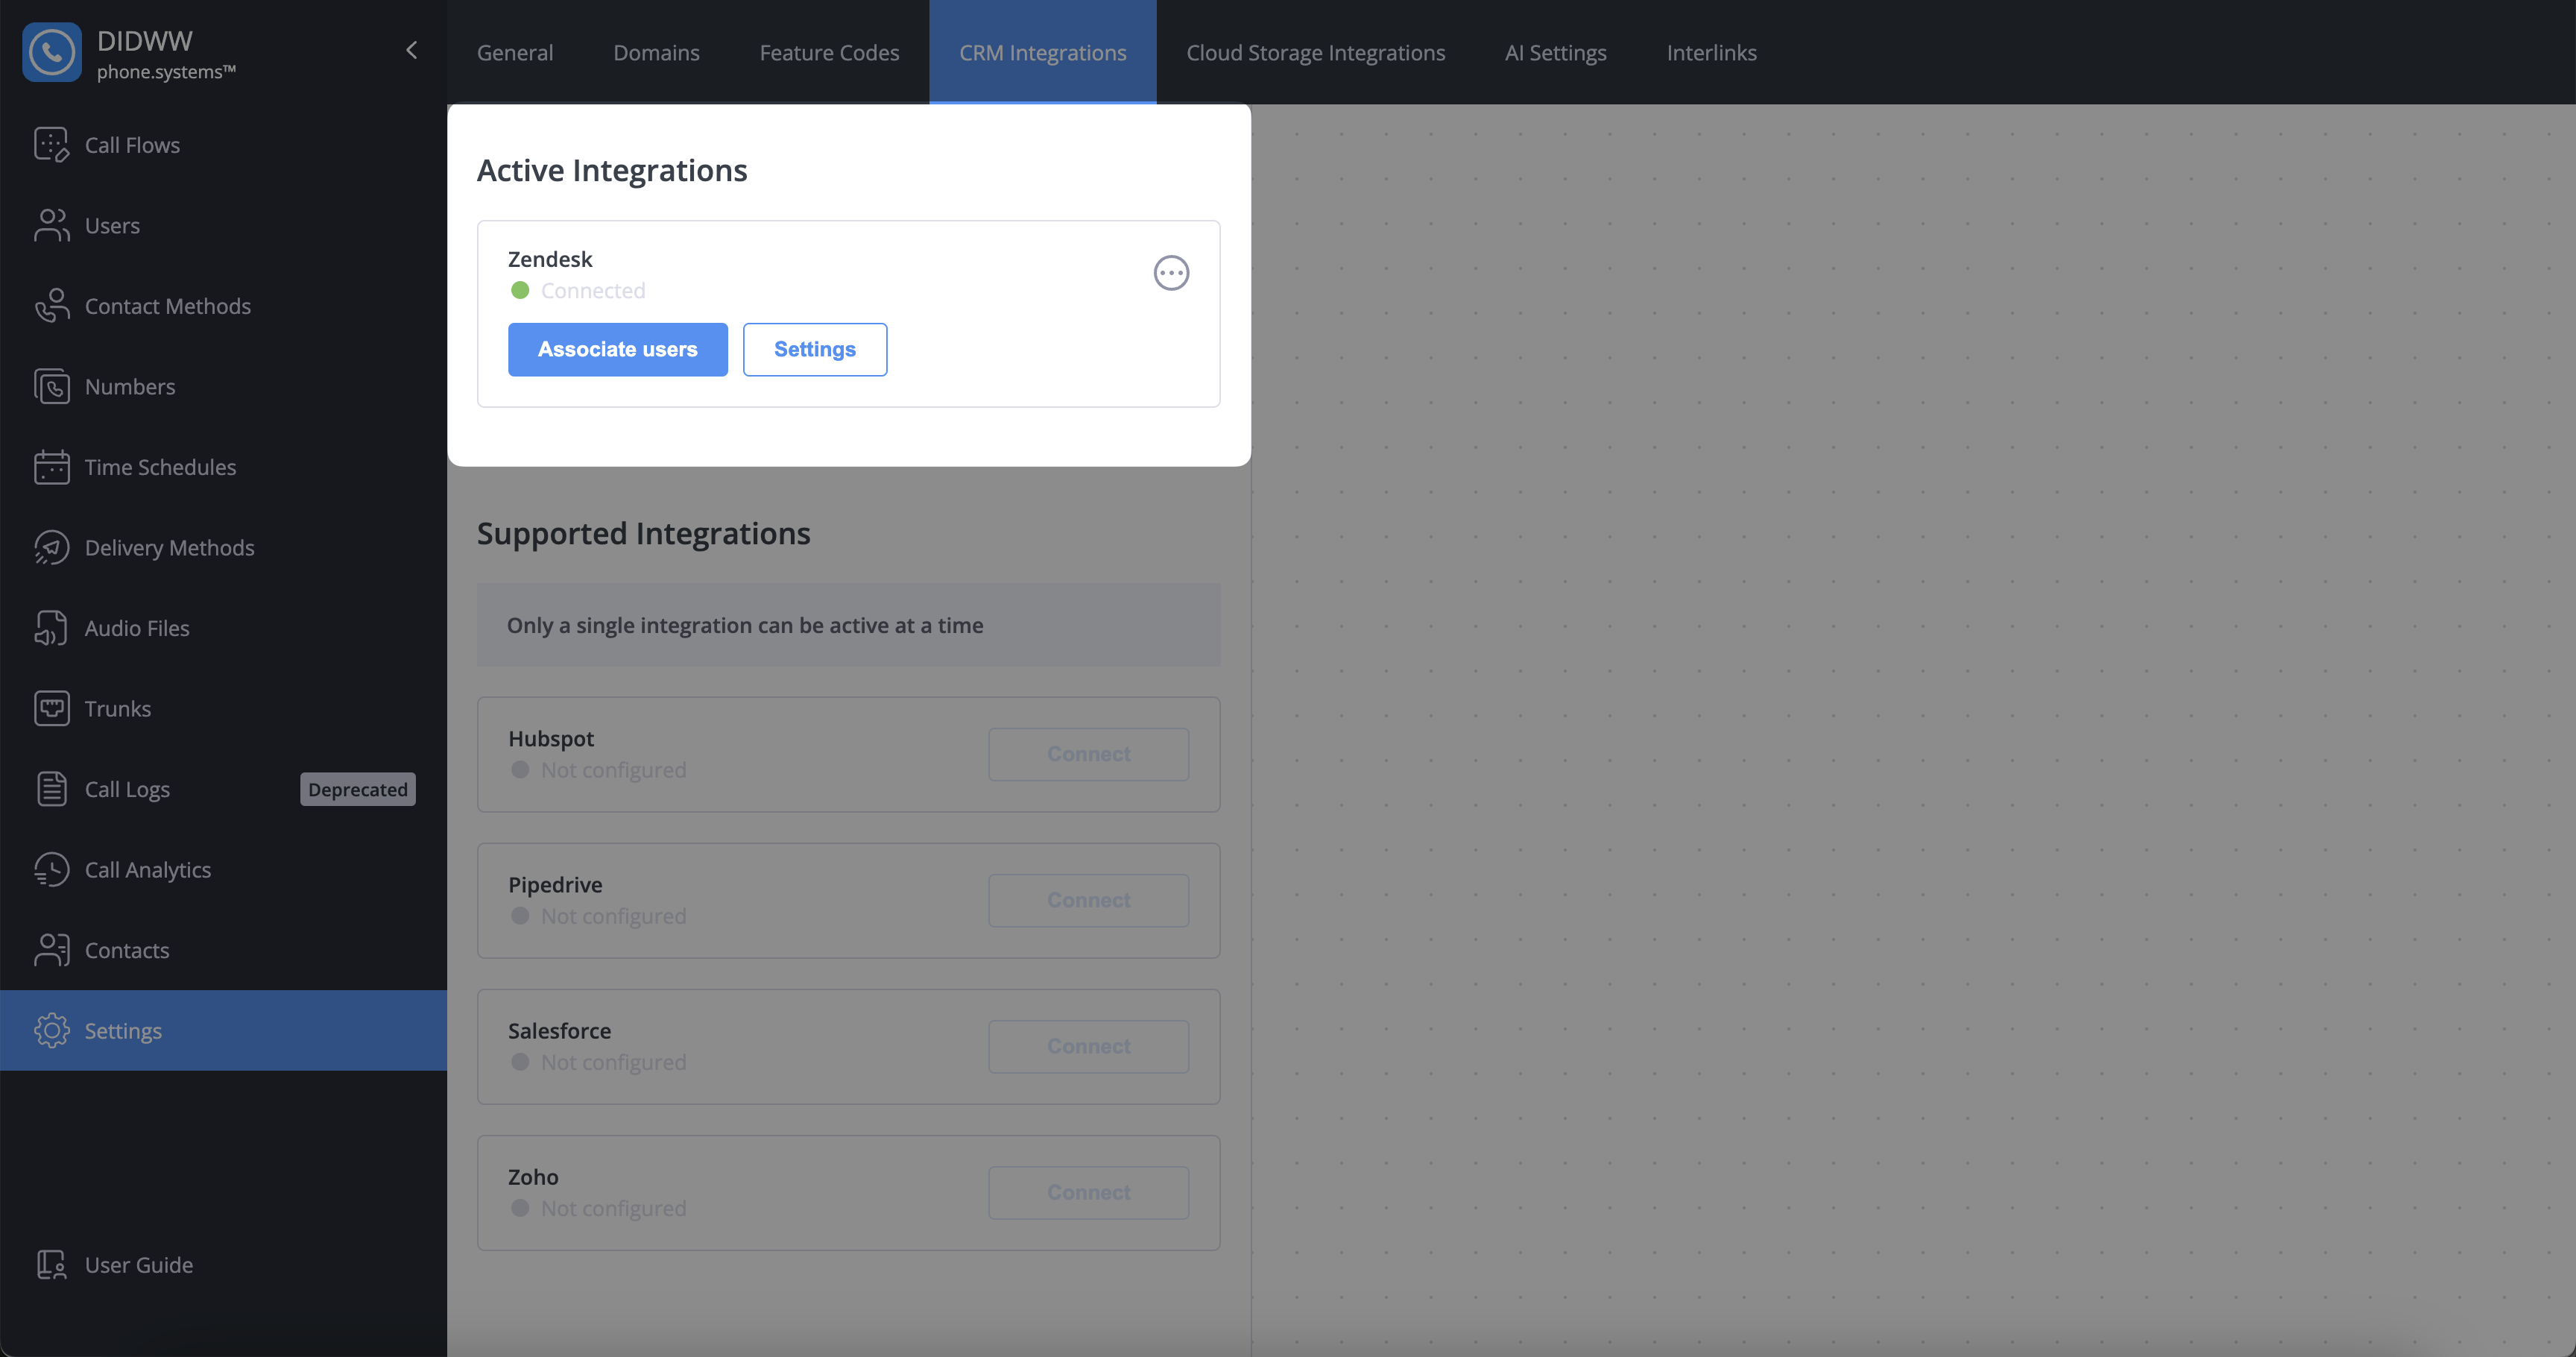
Task: Open the Call Flows icon in sidebar
Action: pos(51,145)
